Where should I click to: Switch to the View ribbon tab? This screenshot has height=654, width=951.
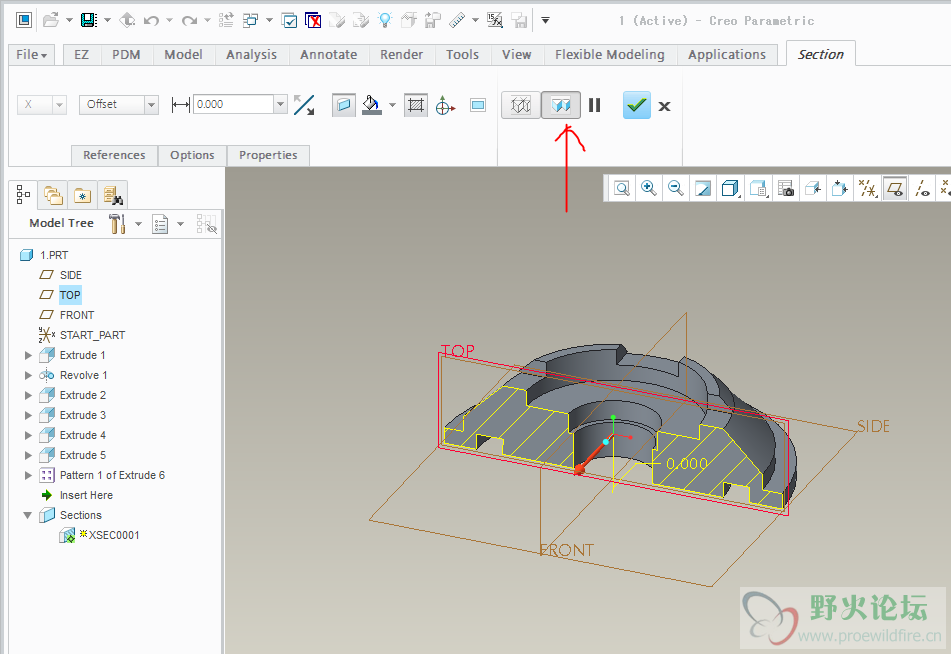click(517, 55)
